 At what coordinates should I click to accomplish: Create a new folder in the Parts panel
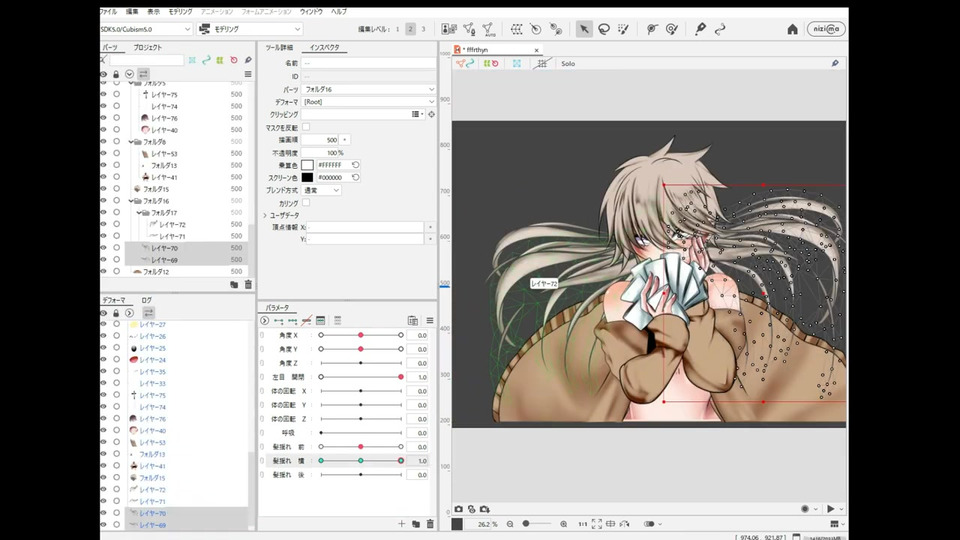click(234, 284)
